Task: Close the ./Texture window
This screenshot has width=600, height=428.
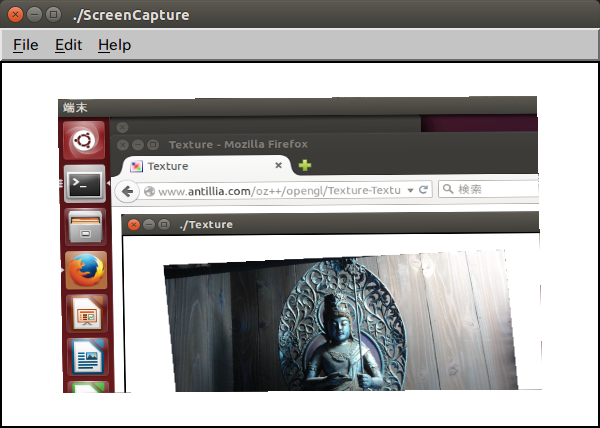Action: coord(133,225)
